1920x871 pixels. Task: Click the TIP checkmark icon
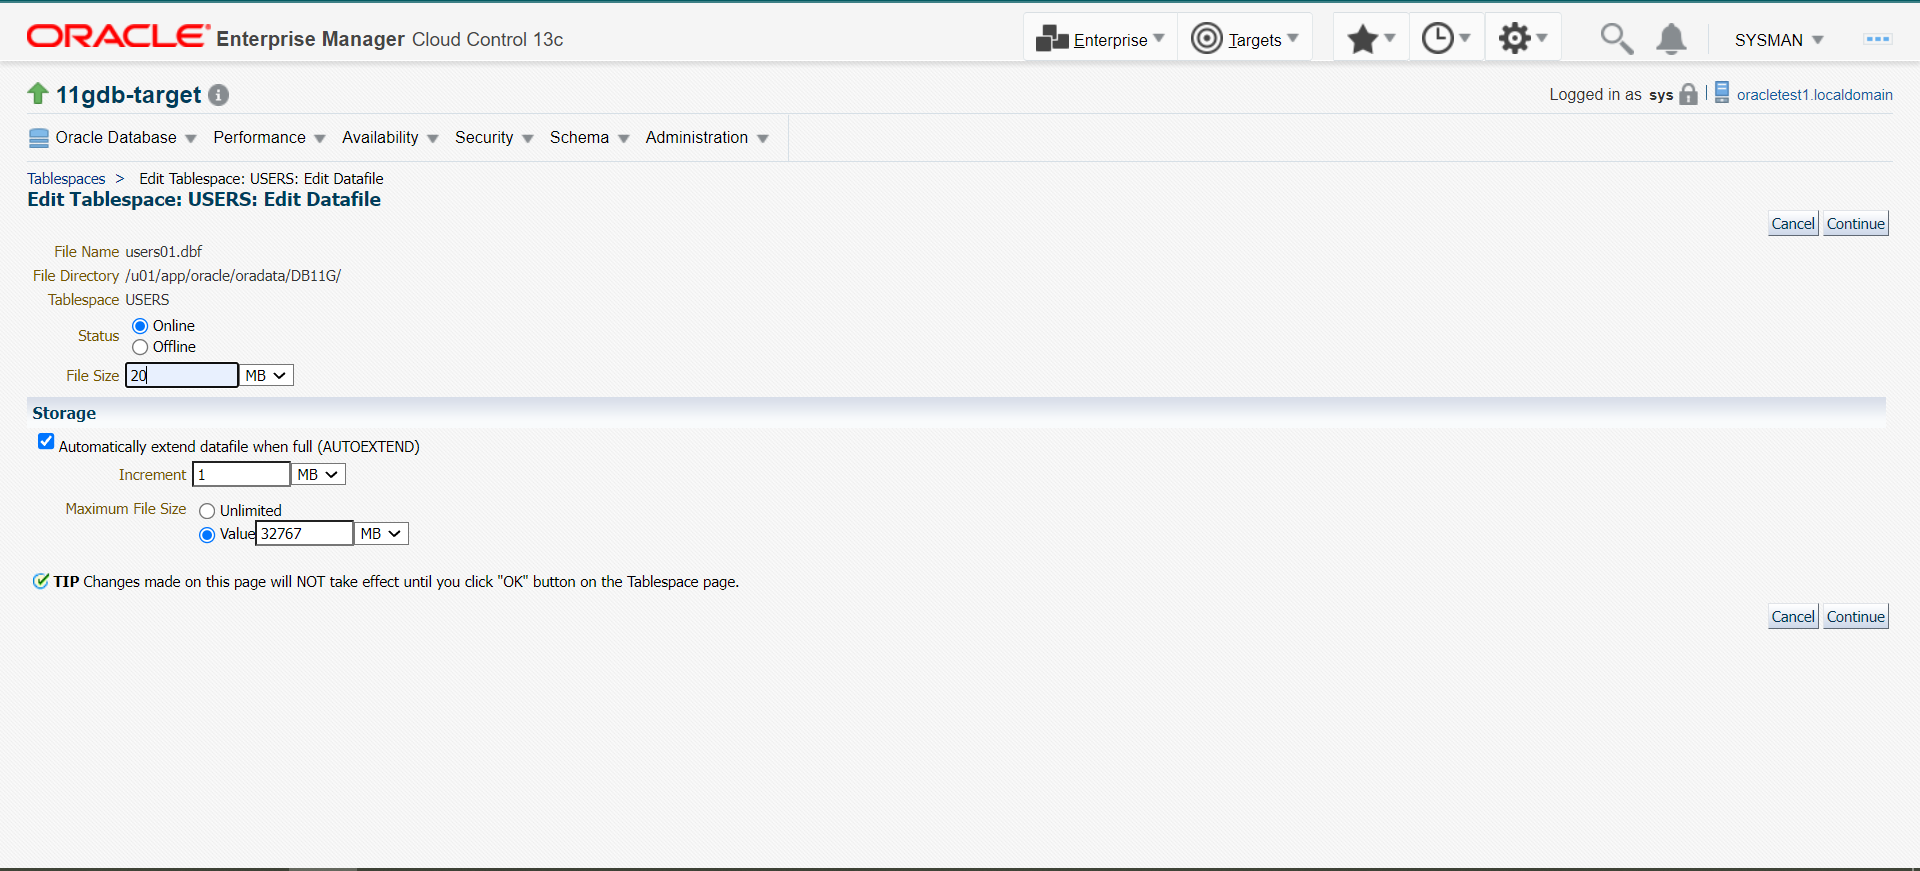pos(41,581)
